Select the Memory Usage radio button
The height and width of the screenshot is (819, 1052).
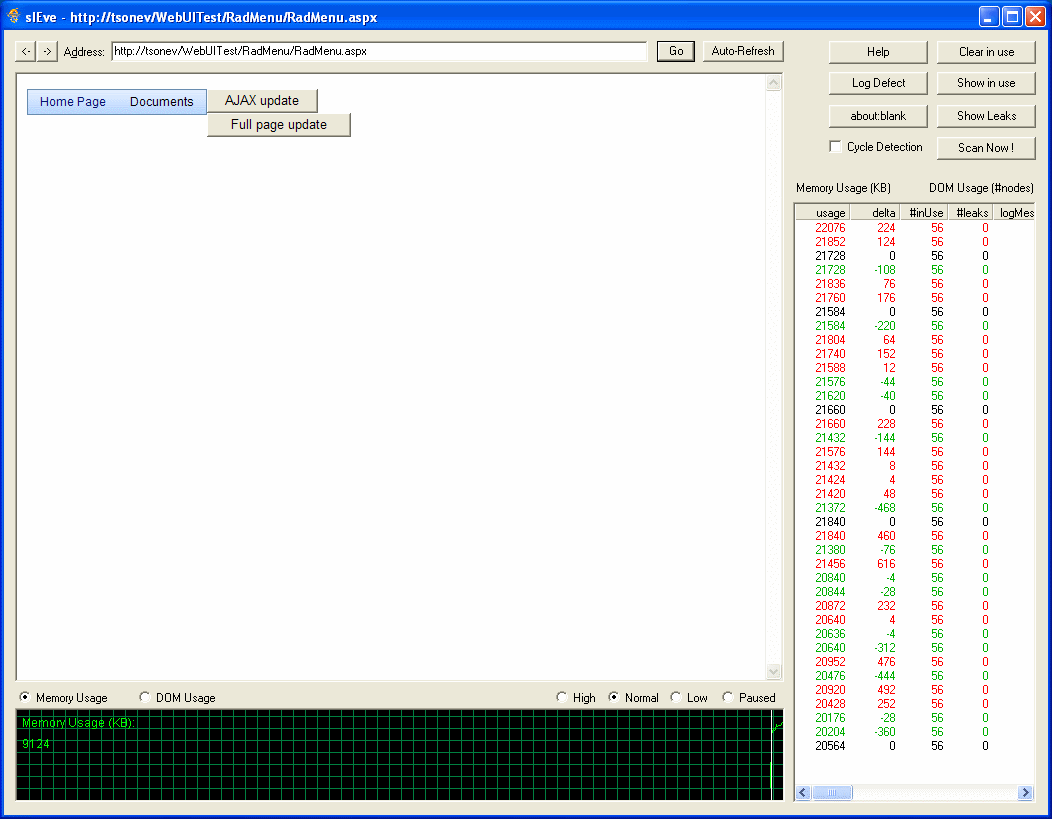(x=25, y=697)
